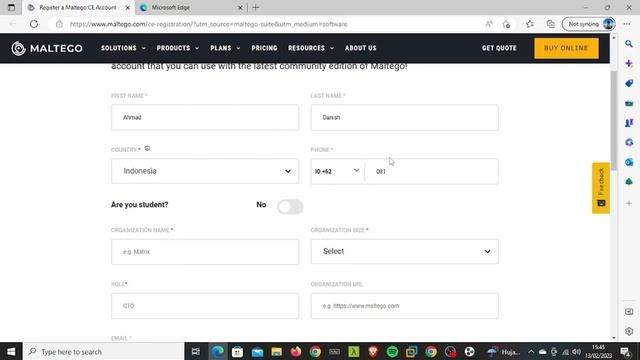The width and height of the screenshot is (640, 360).
Task: Click the Maltego logo icon
Action: [18, 48]
